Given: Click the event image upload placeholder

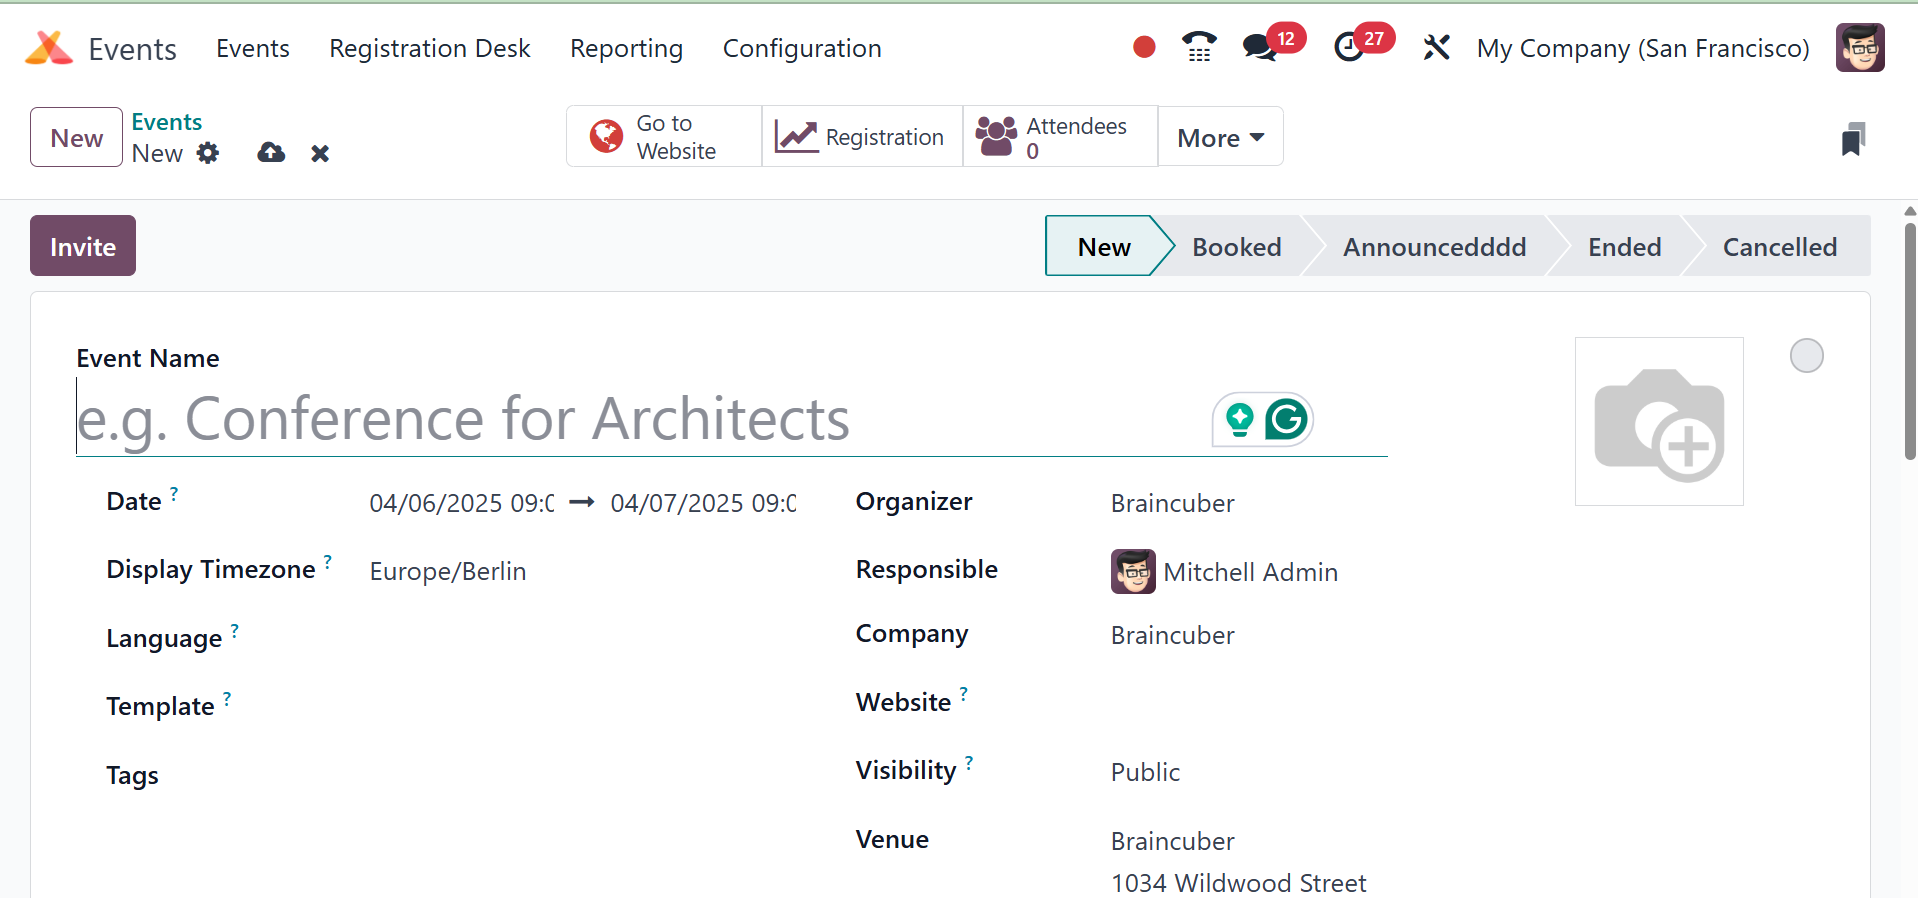Looking at the screenshot, I should [1659, 421].
